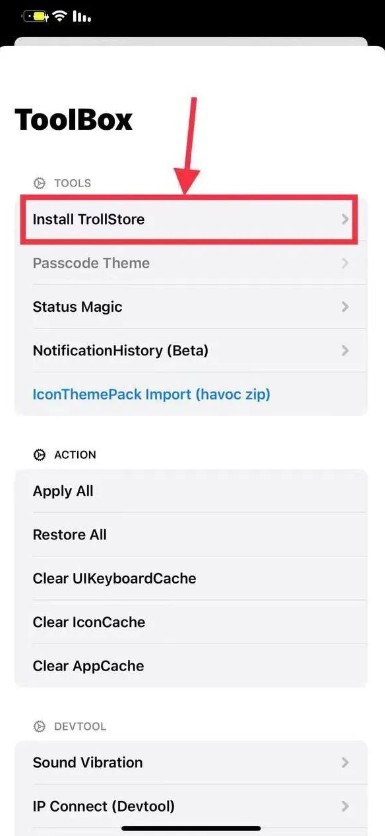
Task: Select Clear UIKeyboardCache
Action: coord(190,578)
